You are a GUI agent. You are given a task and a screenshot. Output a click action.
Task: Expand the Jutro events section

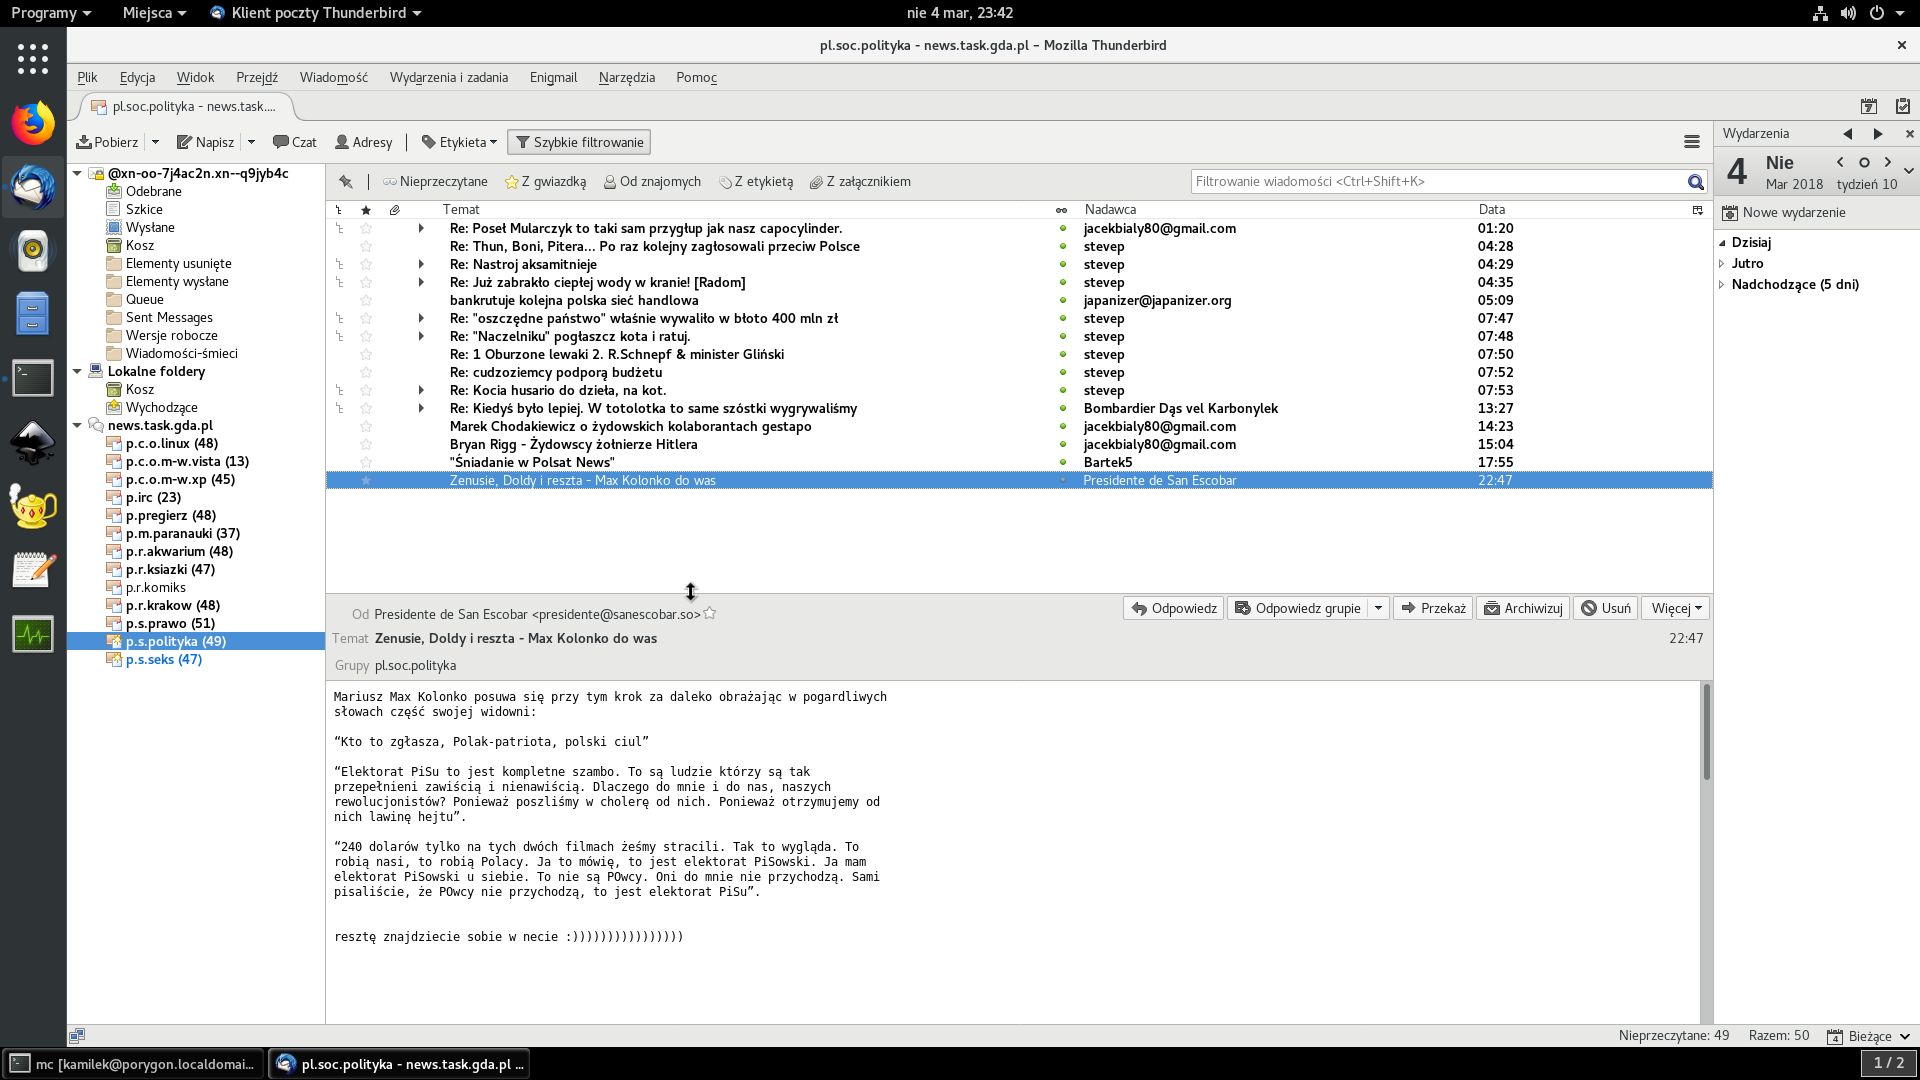1722,264
